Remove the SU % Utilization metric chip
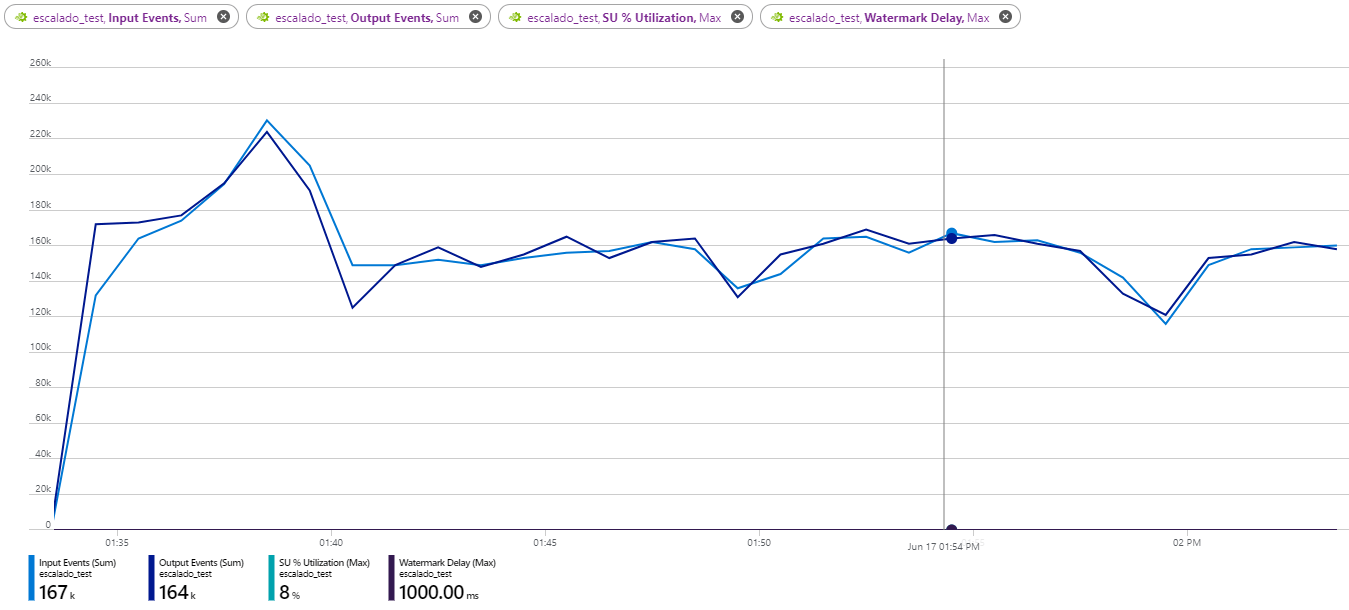This screenshot has height=610, width=1349. pyautogui.click(x=737, y=17)
